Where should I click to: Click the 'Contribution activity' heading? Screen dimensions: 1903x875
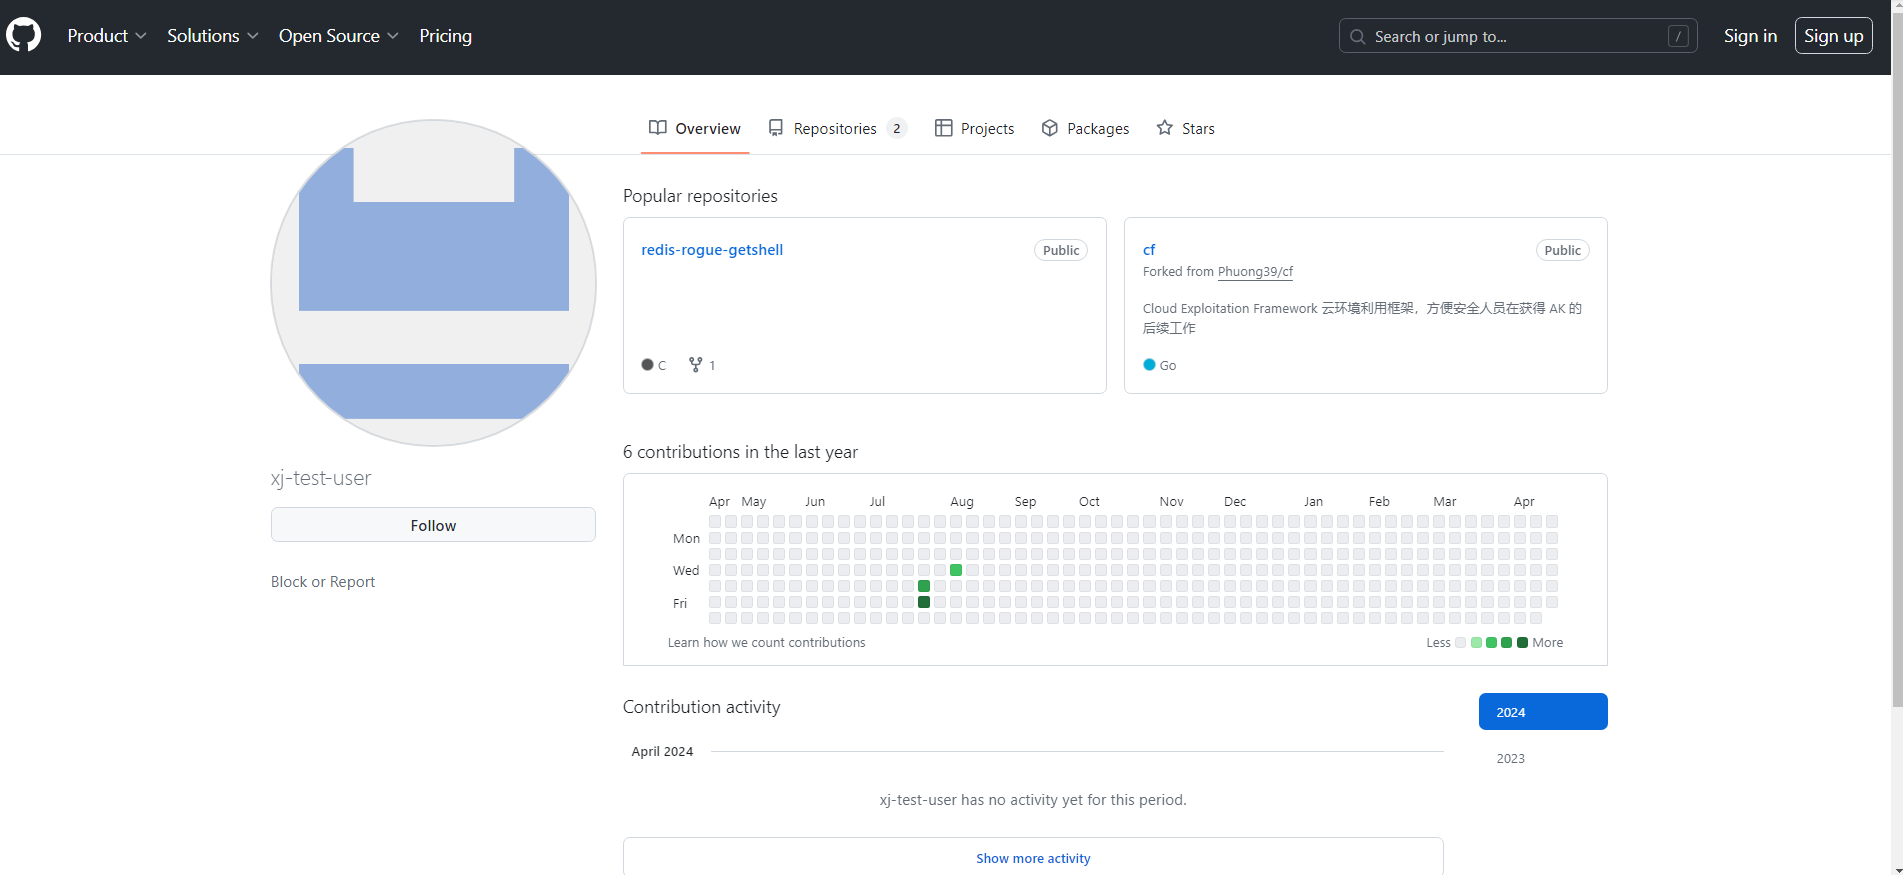pos(701,707)
